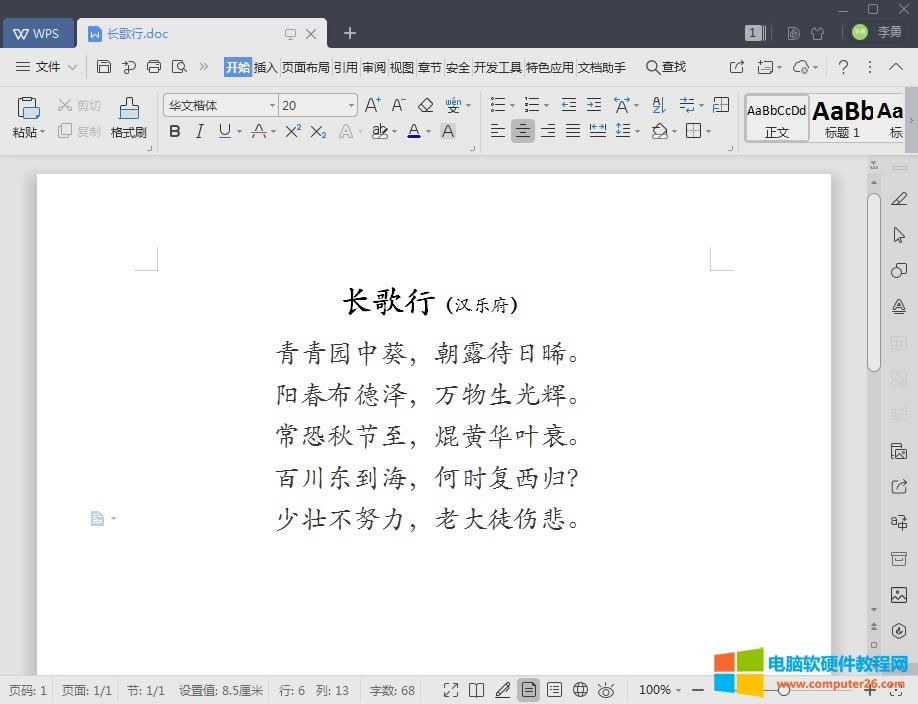
Task: Toggle underline on selected text
Action: (x=222, y=130)
